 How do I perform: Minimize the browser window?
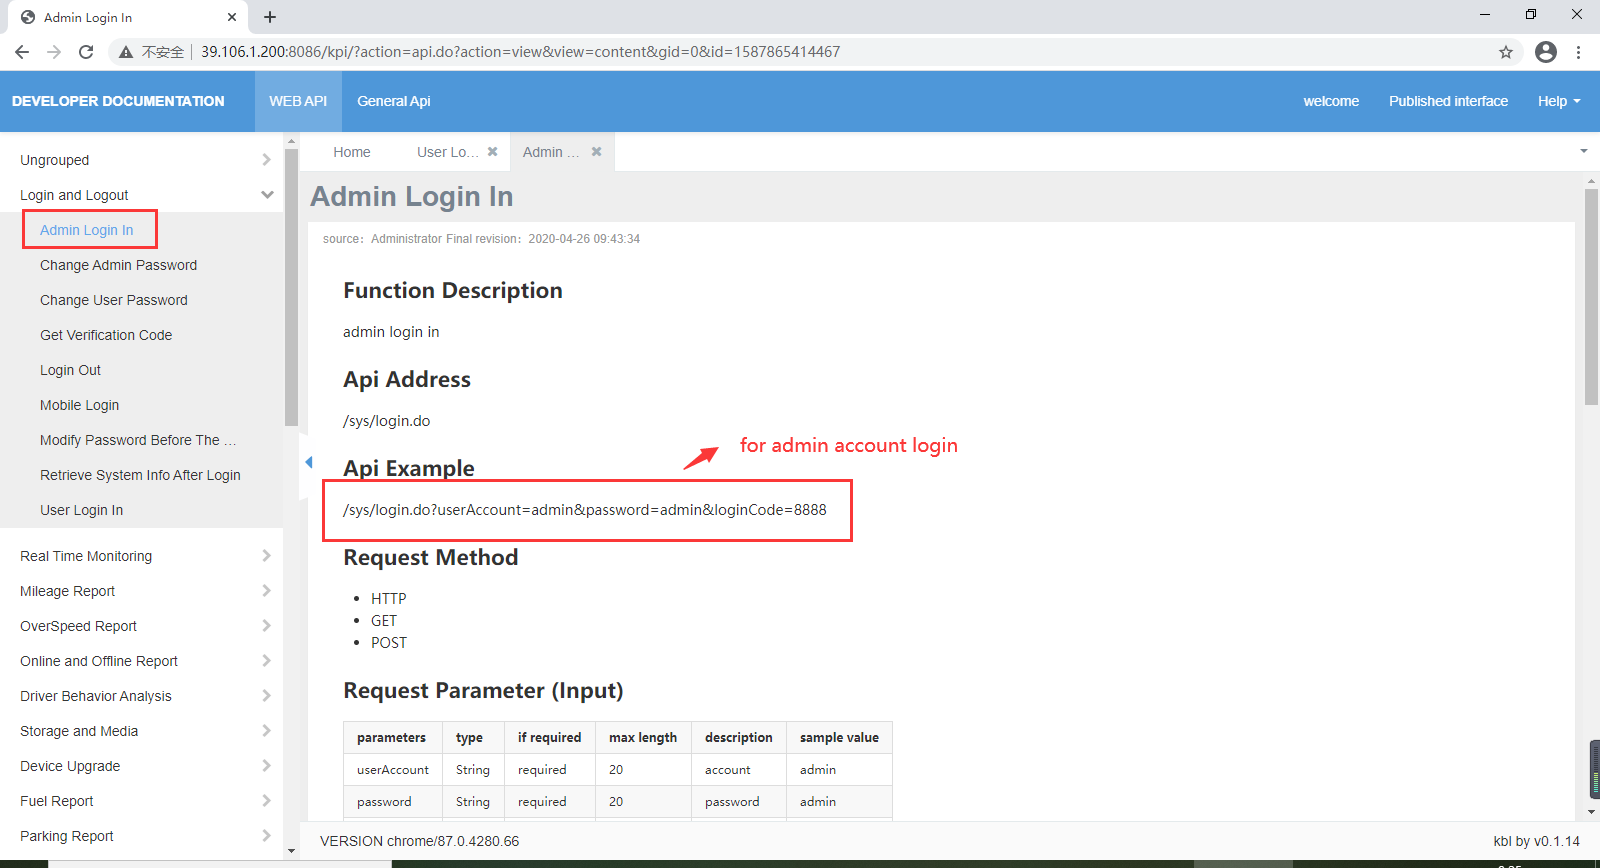click(1485, 14)
